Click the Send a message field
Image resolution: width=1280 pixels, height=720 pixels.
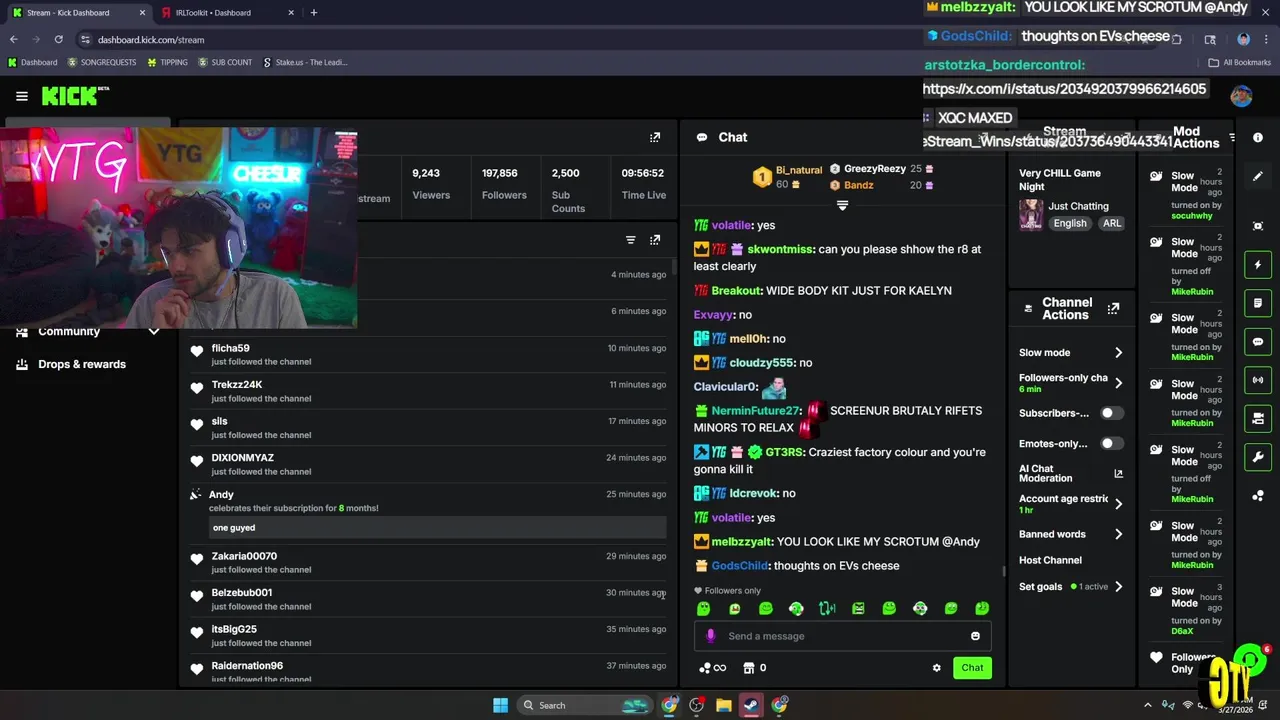coord(842,636)
